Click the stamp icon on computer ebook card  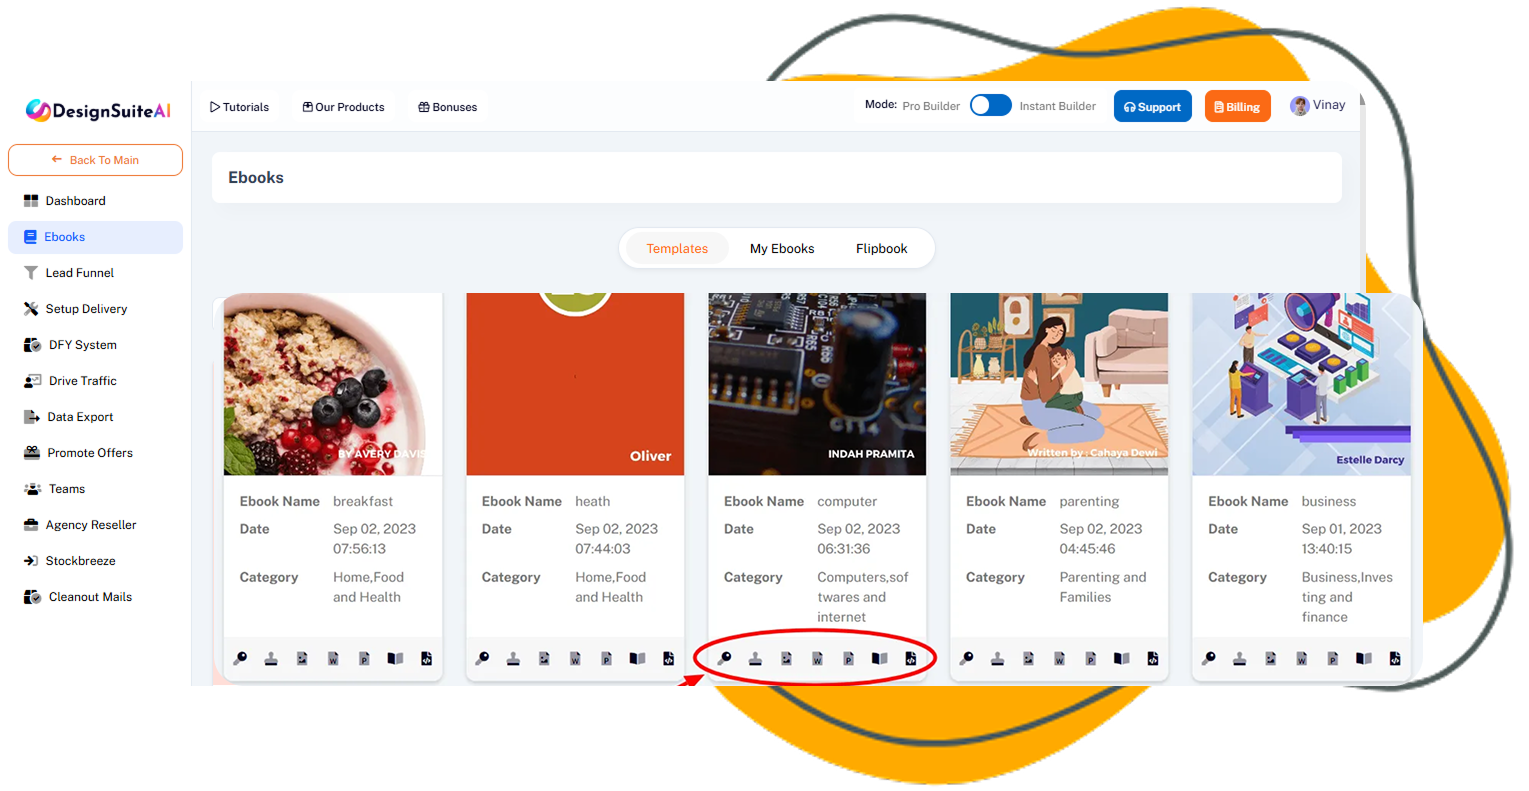pos(755,658)
